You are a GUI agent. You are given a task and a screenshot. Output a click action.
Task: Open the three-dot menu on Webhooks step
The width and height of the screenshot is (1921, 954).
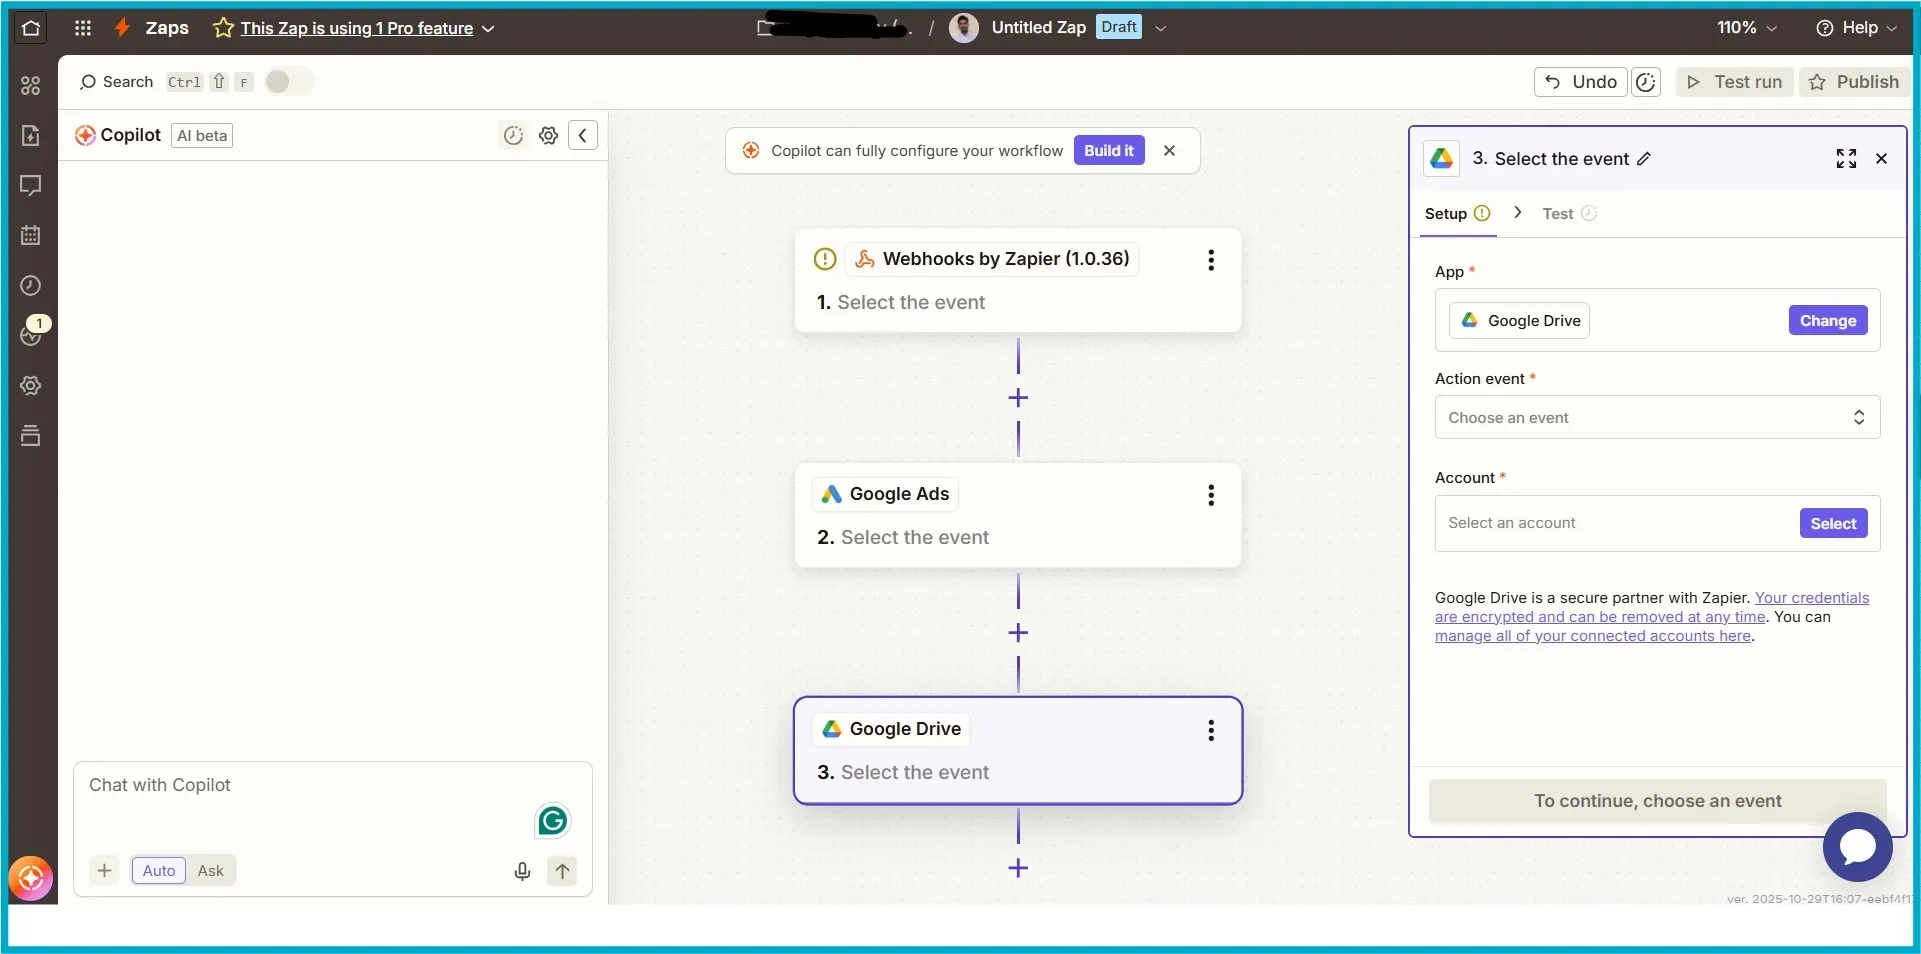1211,260
